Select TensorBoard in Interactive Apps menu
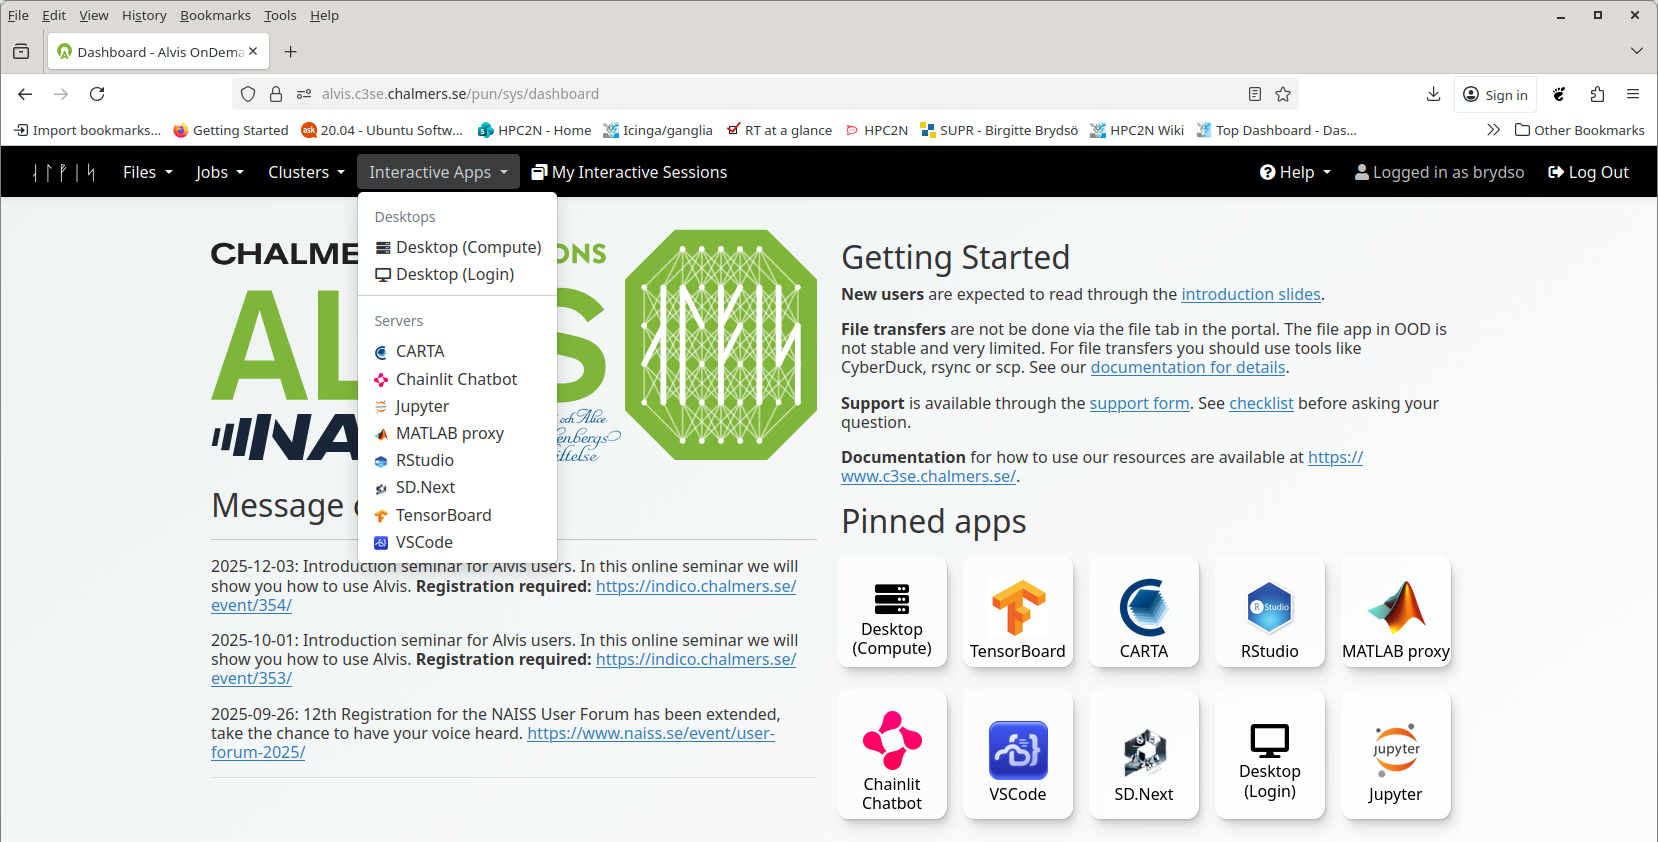 (x=443, y=515)
